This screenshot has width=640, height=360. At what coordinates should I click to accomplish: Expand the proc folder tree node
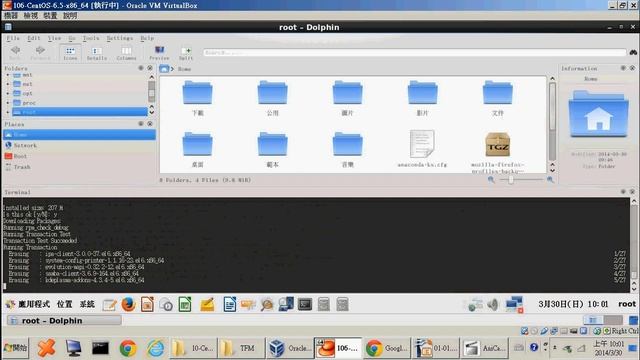click(8, 103)
